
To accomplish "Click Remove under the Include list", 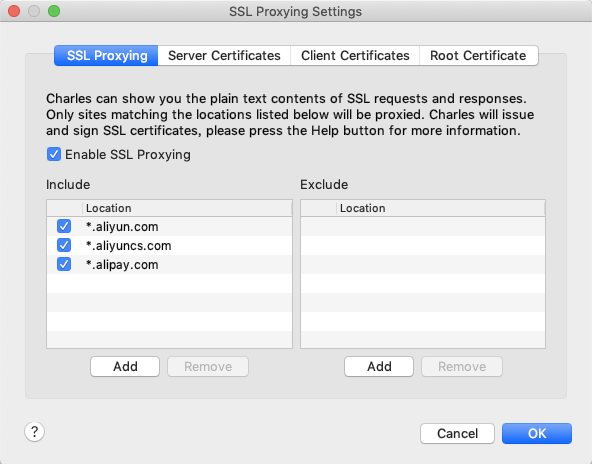I will (208, 367).
